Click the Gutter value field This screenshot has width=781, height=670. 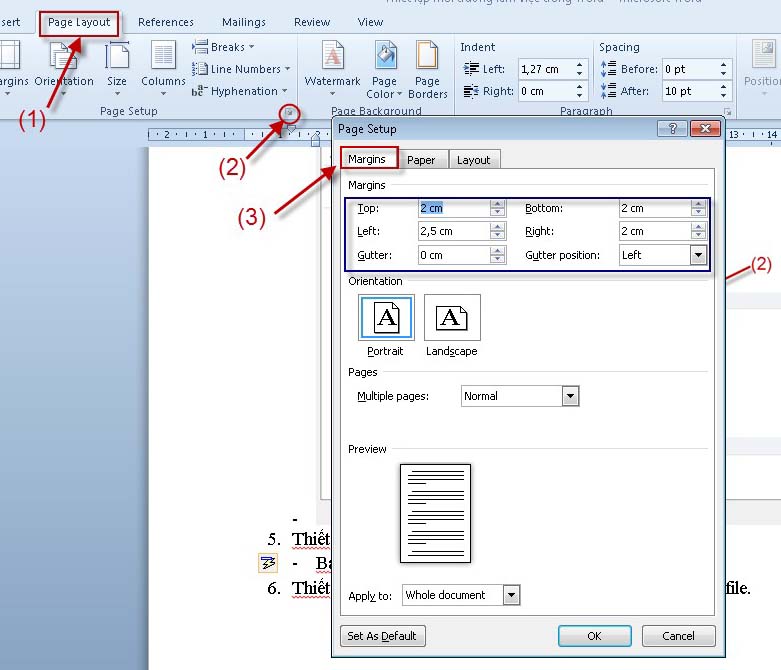454,255
